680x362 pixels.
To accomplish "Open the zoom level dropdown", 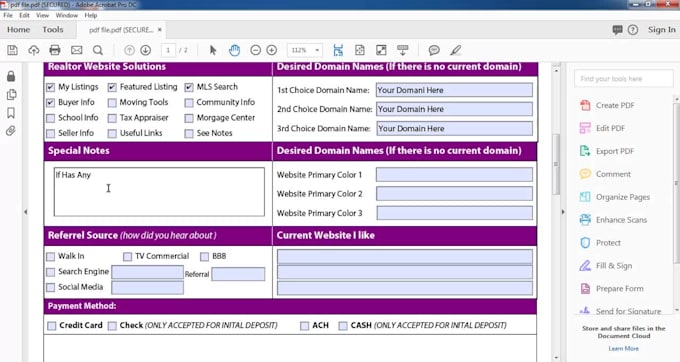I will pos(317,50).
